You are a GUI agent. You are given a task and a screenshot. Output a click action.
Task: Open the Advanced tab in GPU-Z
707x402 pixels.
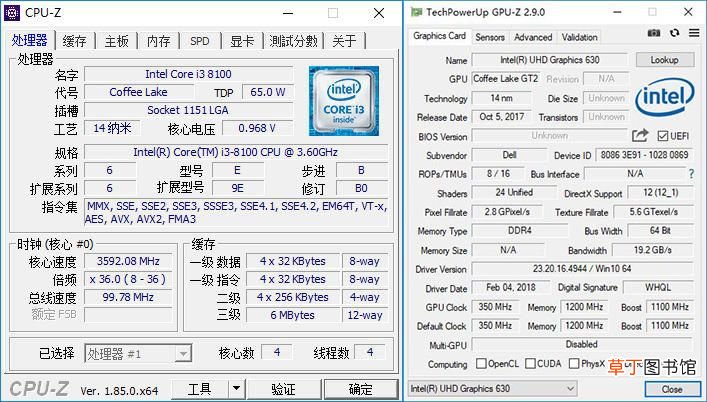click(533, 37)
